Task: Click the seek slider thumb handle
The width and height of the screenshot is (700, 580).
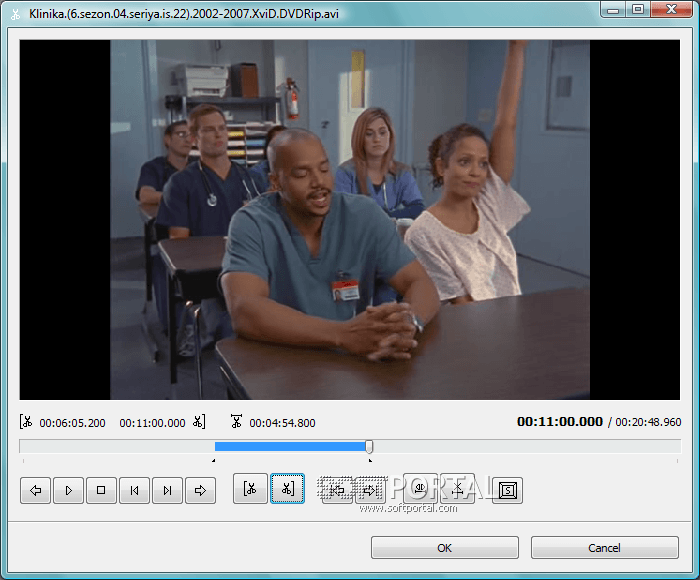Action: tap(369, 446)
